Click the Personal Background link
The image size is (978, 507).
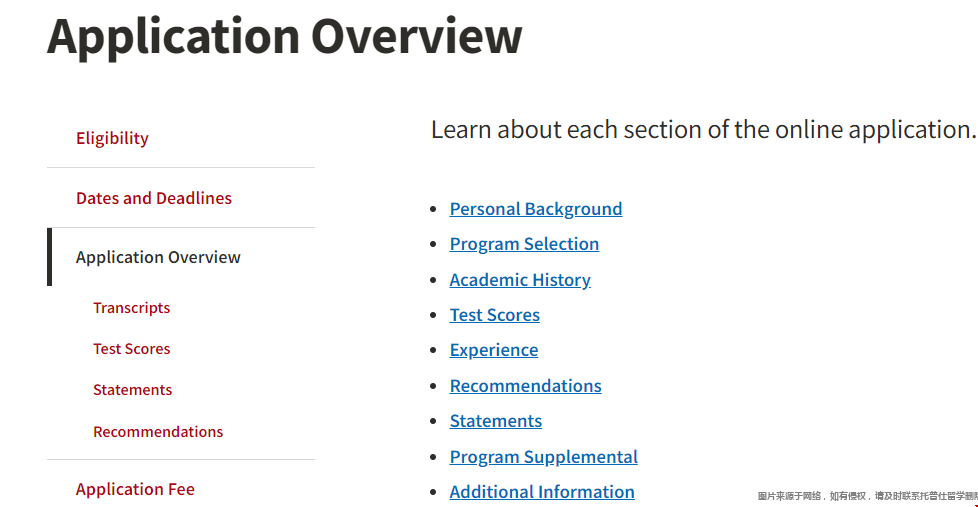(x=535, y=209)
